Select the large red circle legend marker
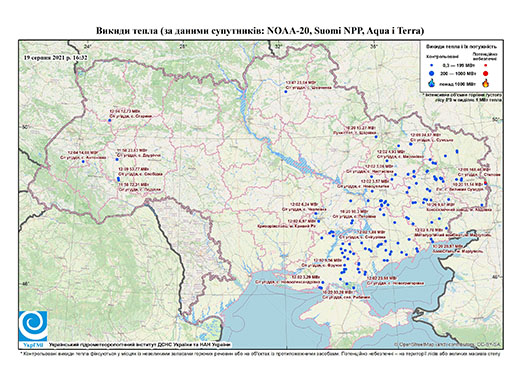The height and width of the screenshot is (368, 520). [x=485, y=73]
